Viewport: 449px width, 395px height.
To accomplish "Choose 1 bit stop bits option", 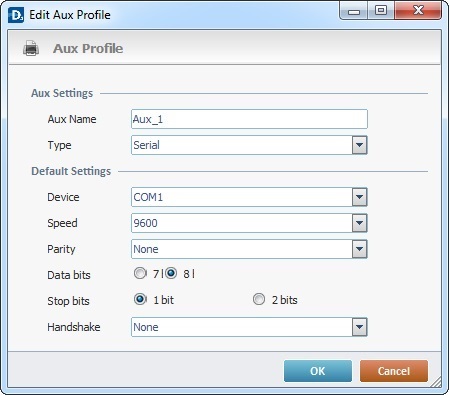I will point(140,299).
